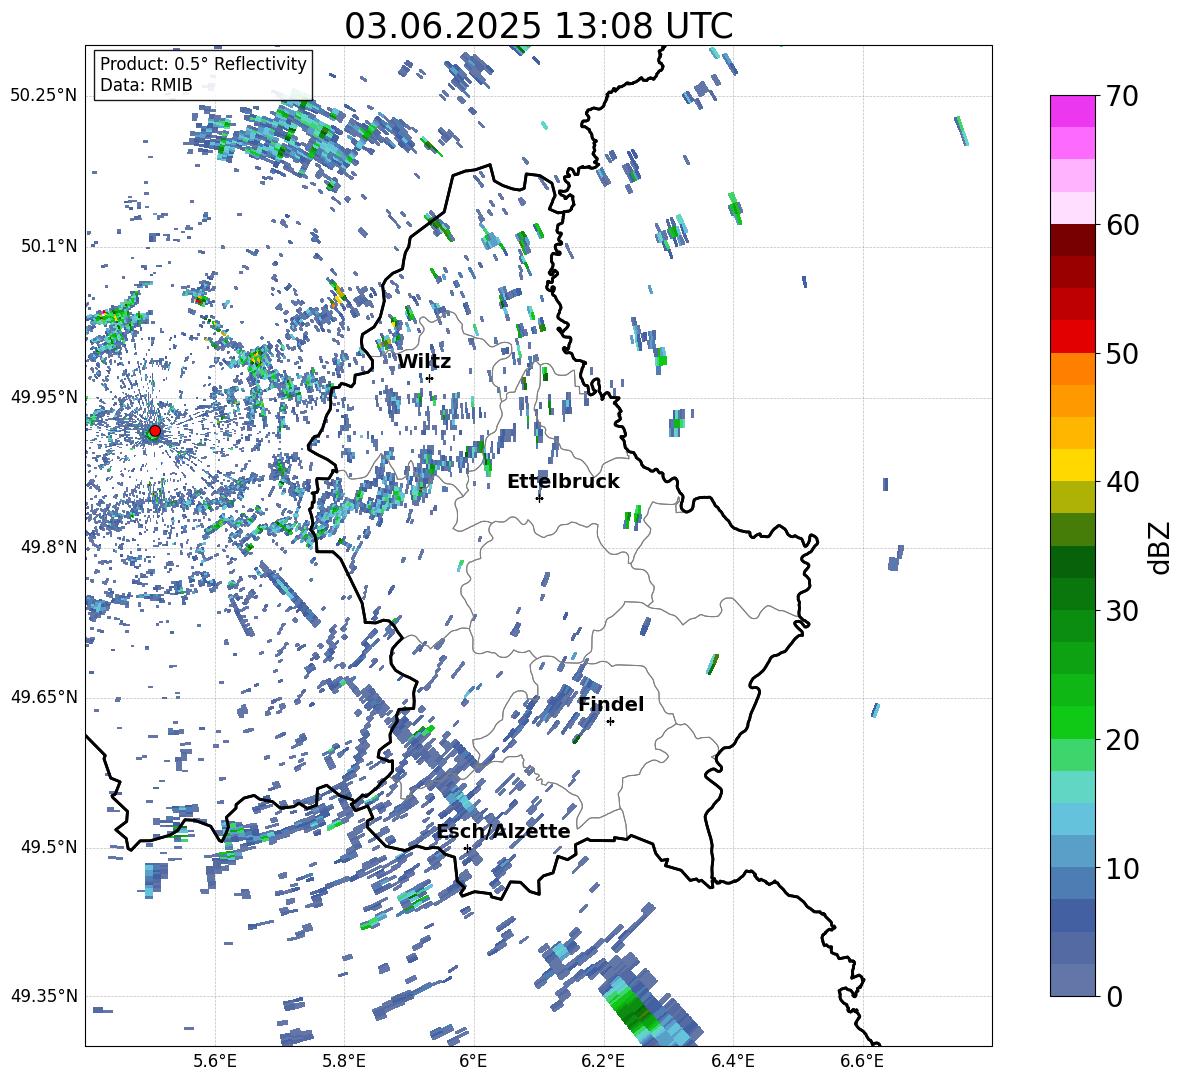Pick the slate blue swatch just above 0
The height and width of the screenshot is (1081, 1184).
point(1073,980)
